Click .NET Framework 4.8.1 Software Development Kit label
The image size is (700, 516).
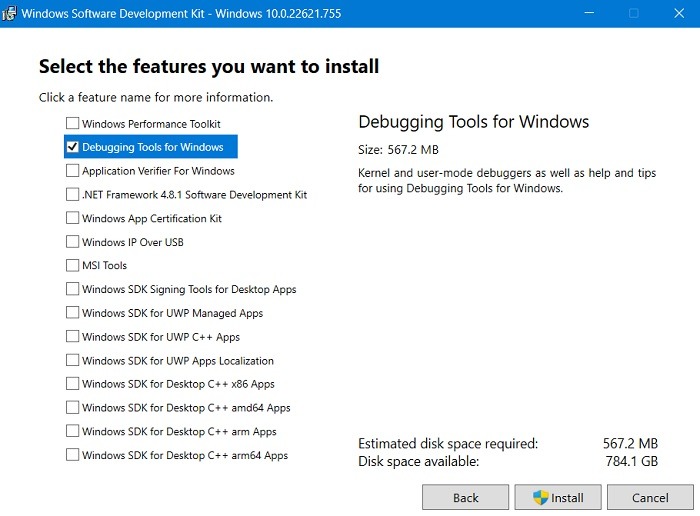click(195, 195)
